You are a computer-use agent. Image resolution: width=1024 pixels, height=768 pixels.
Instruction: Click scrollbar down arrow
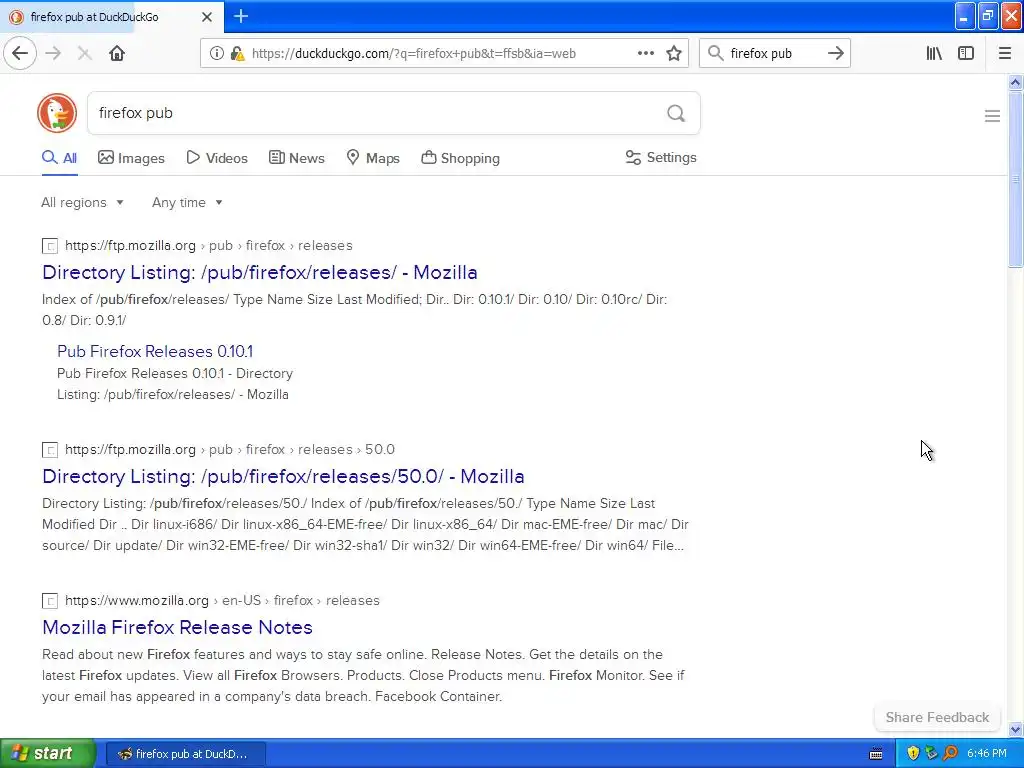pyautogui.click(x=1015, y=729)
